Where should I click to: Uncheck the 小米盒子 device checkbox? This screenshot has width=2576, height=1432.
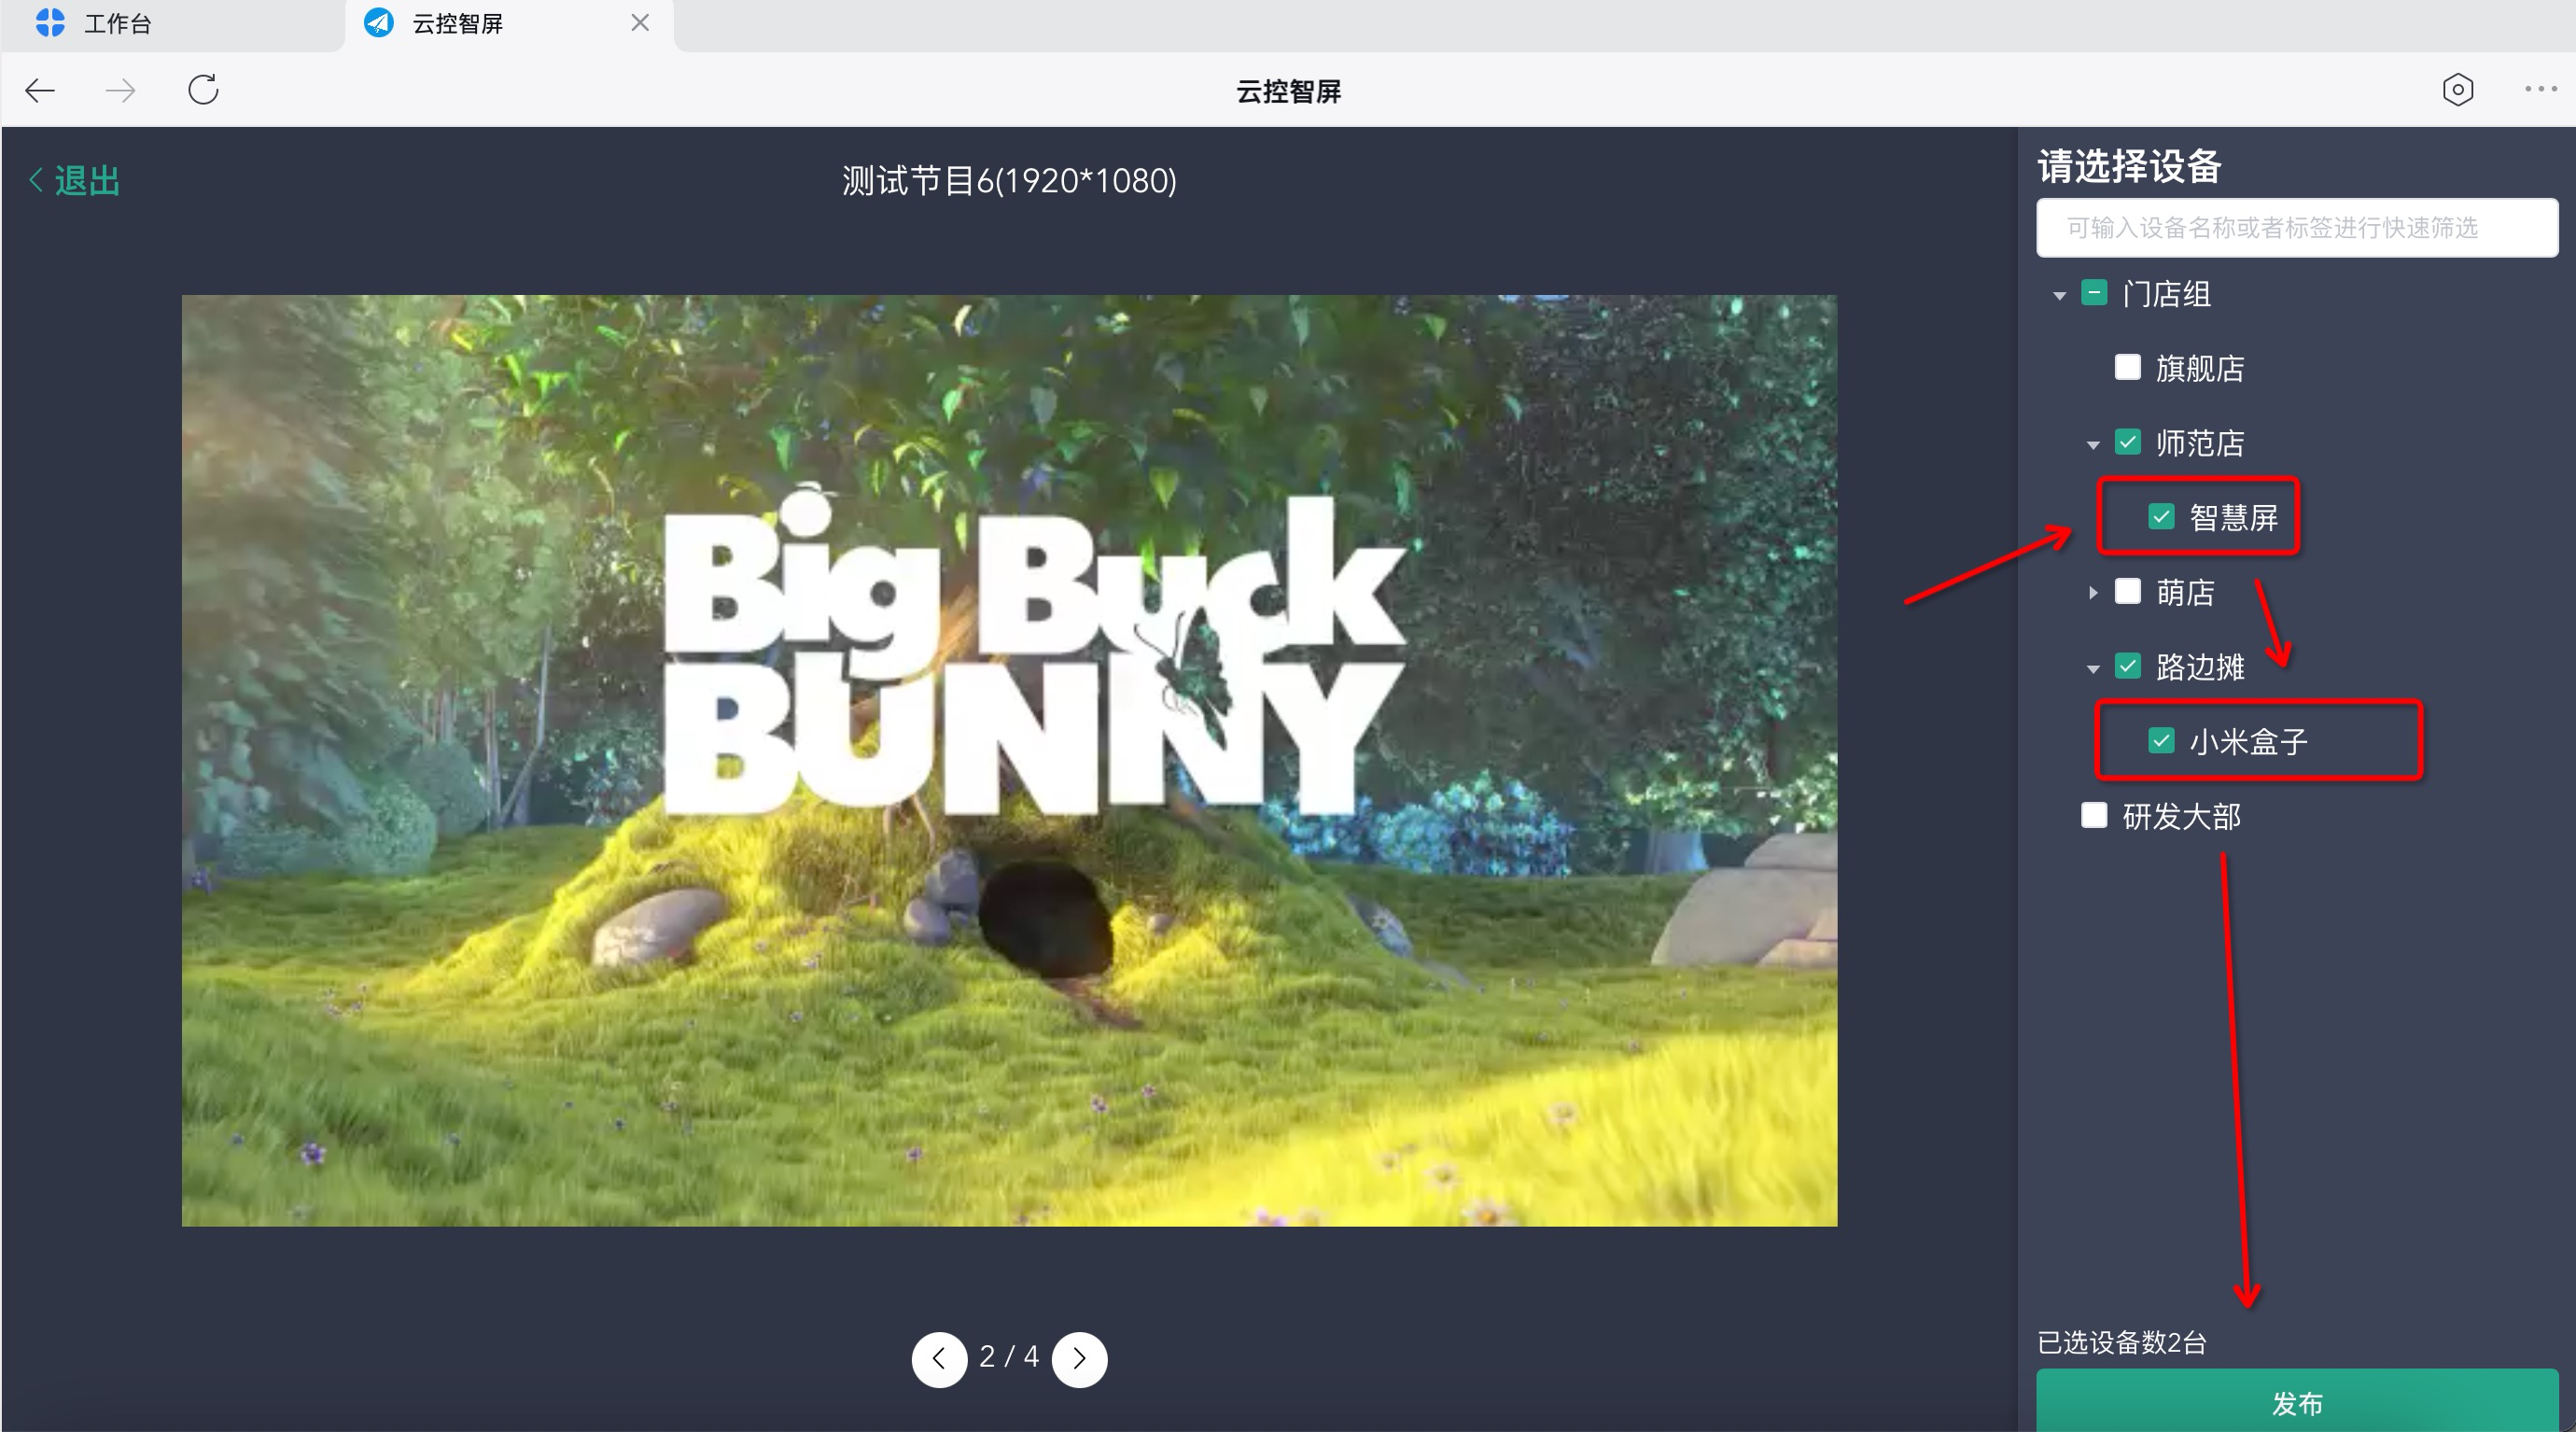[x=2161, y=740]
